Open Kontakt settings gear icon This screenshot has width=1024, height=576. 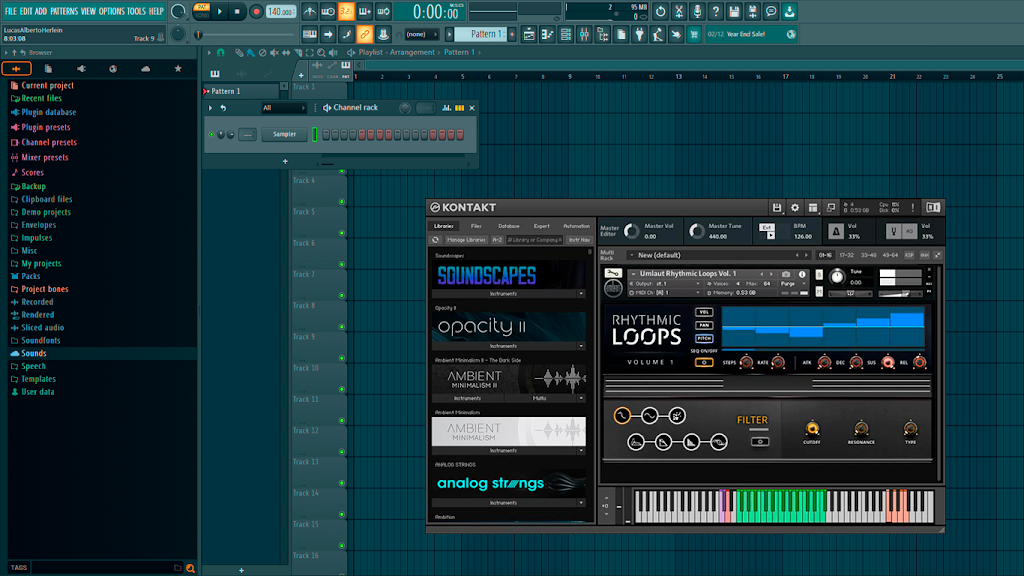(x=795, y=208)
